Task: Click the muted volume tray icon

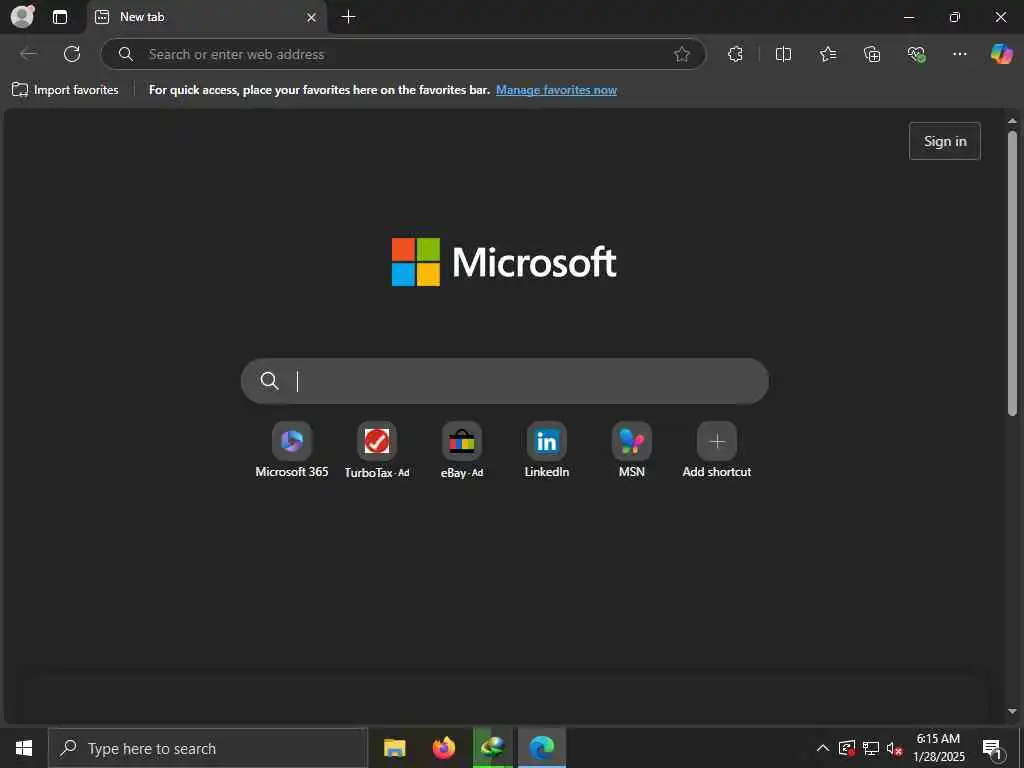Action: pos(895,748)
